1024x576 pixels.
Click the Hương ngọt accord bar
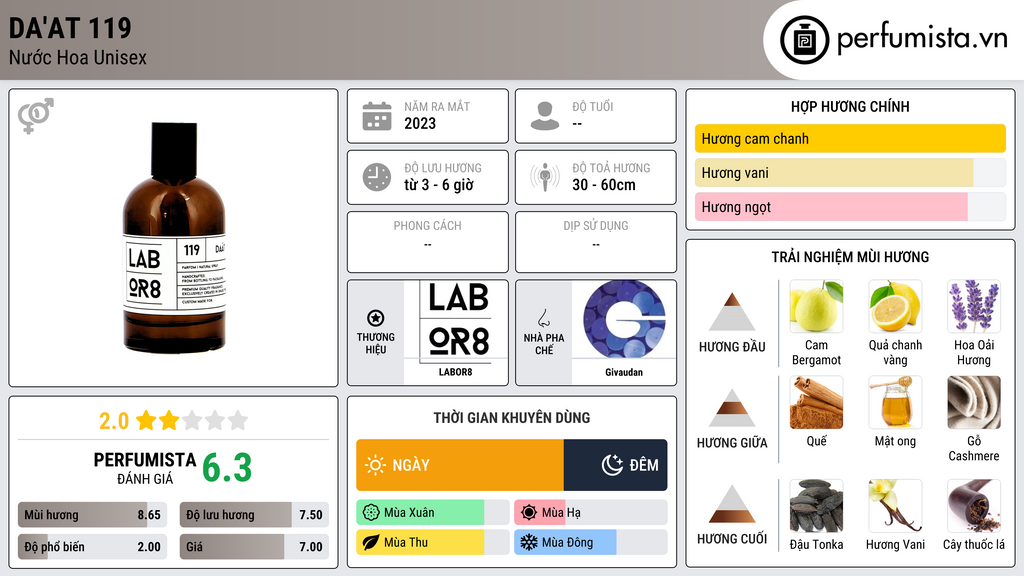tap(850, 206)
